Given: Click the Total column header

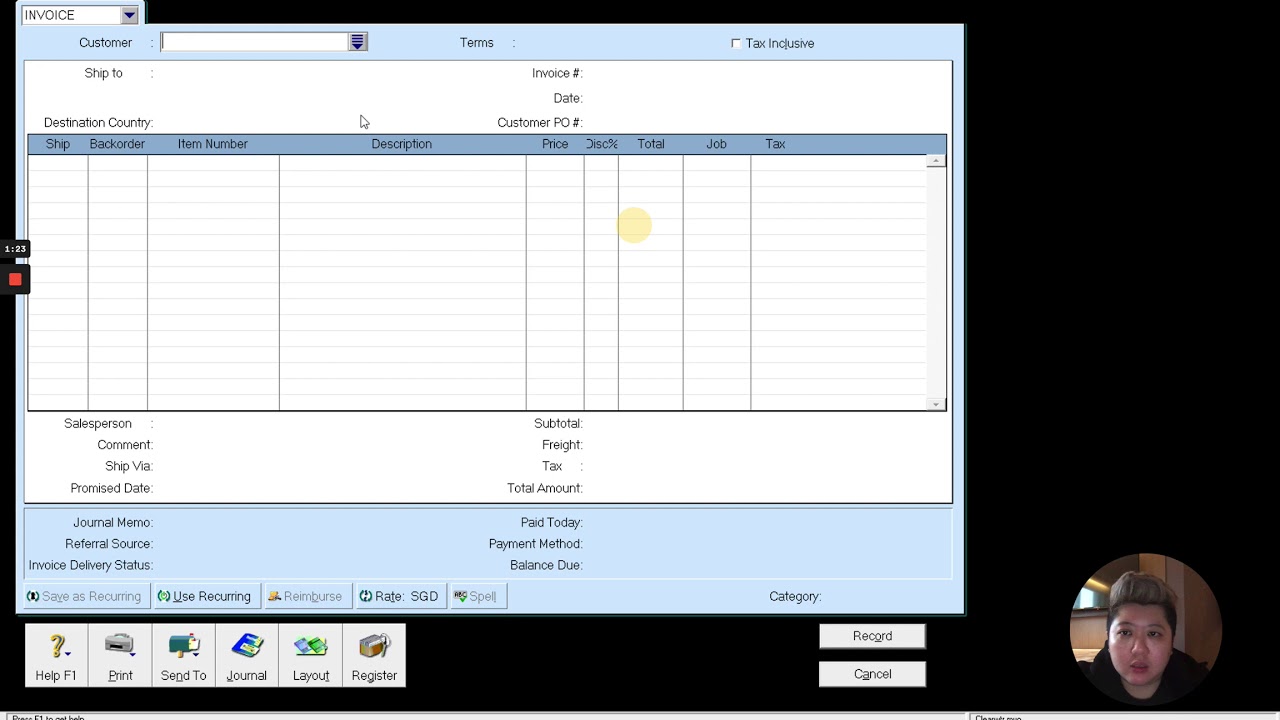Looking at the screenshot, I should click(651, 144).
